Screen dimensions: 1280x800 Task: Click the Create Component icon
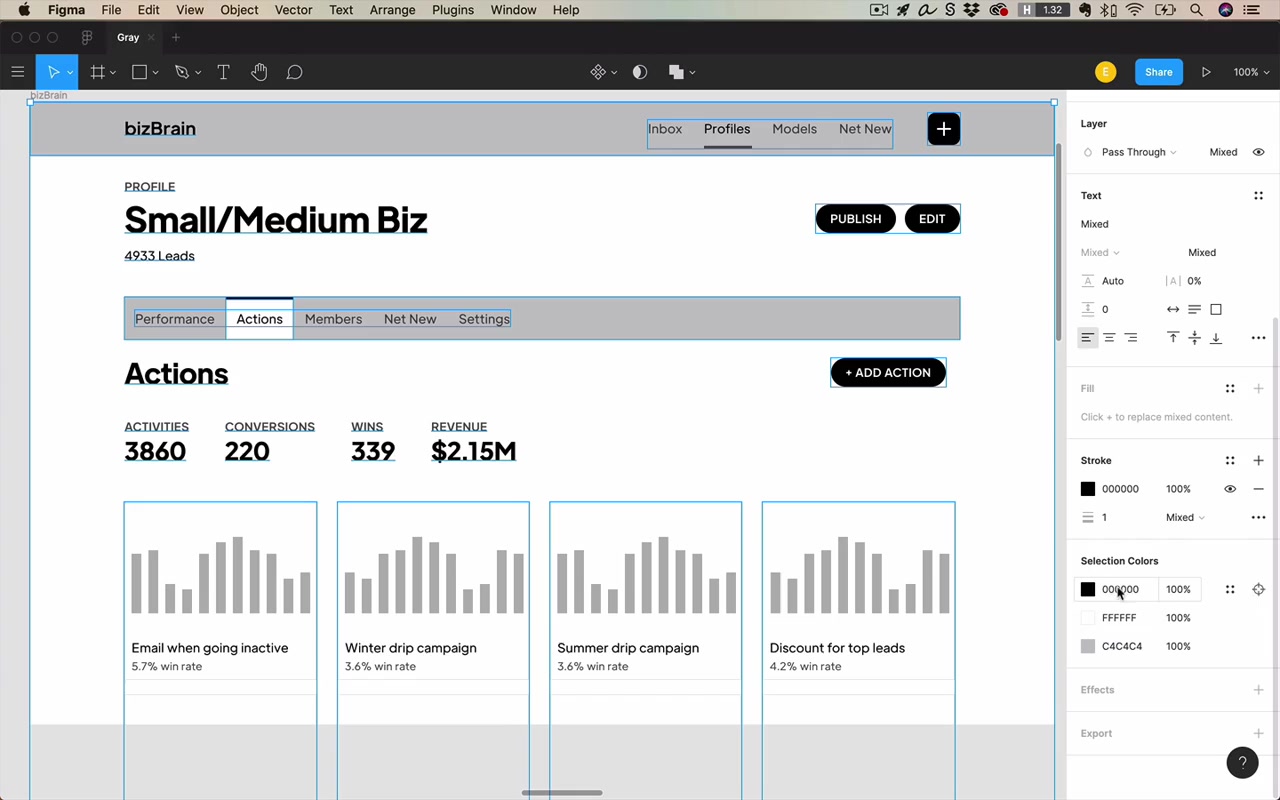pyautogui.click(x=598, y=72)
